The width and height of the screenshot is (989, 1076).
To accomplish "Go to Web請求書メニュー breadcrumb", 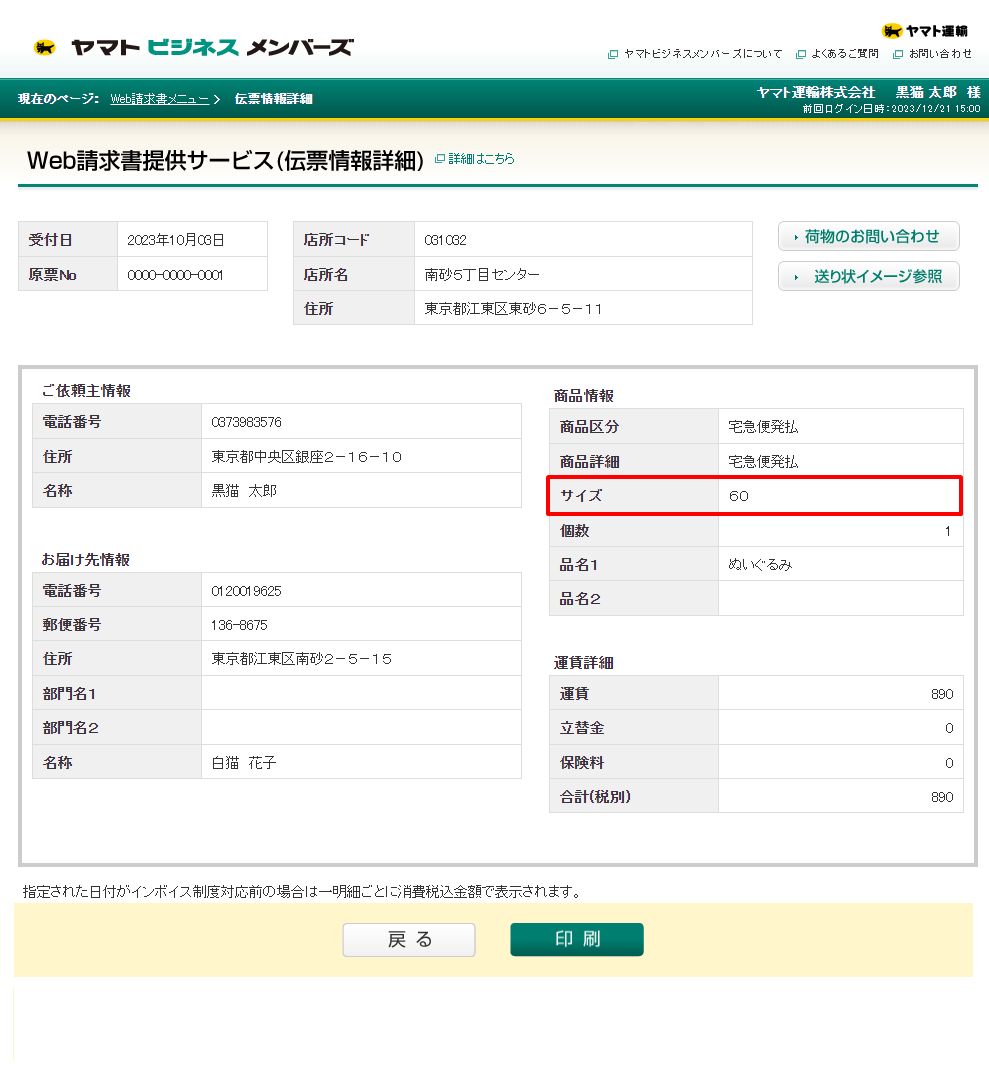I will coord(159,99).
